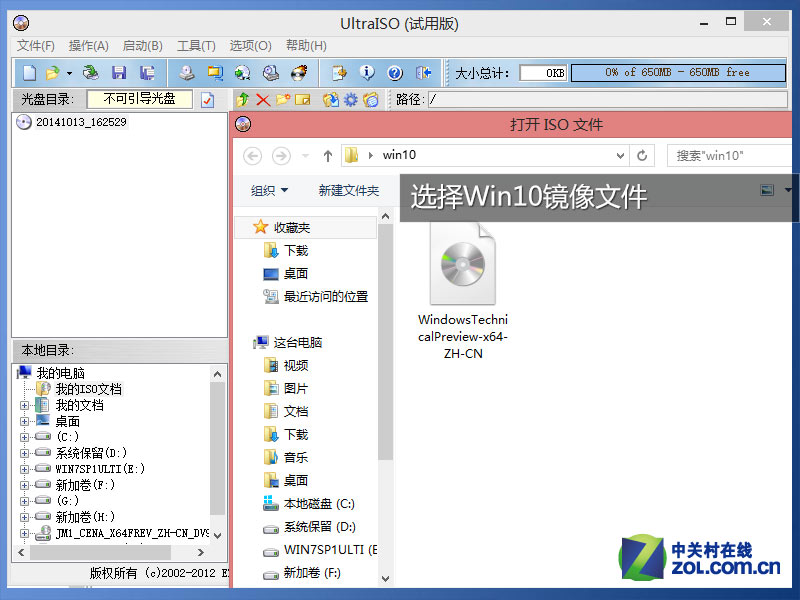Click the 不可引导光盘 boot status field
The width and height of the screenshot is (800, 600).
139,99
